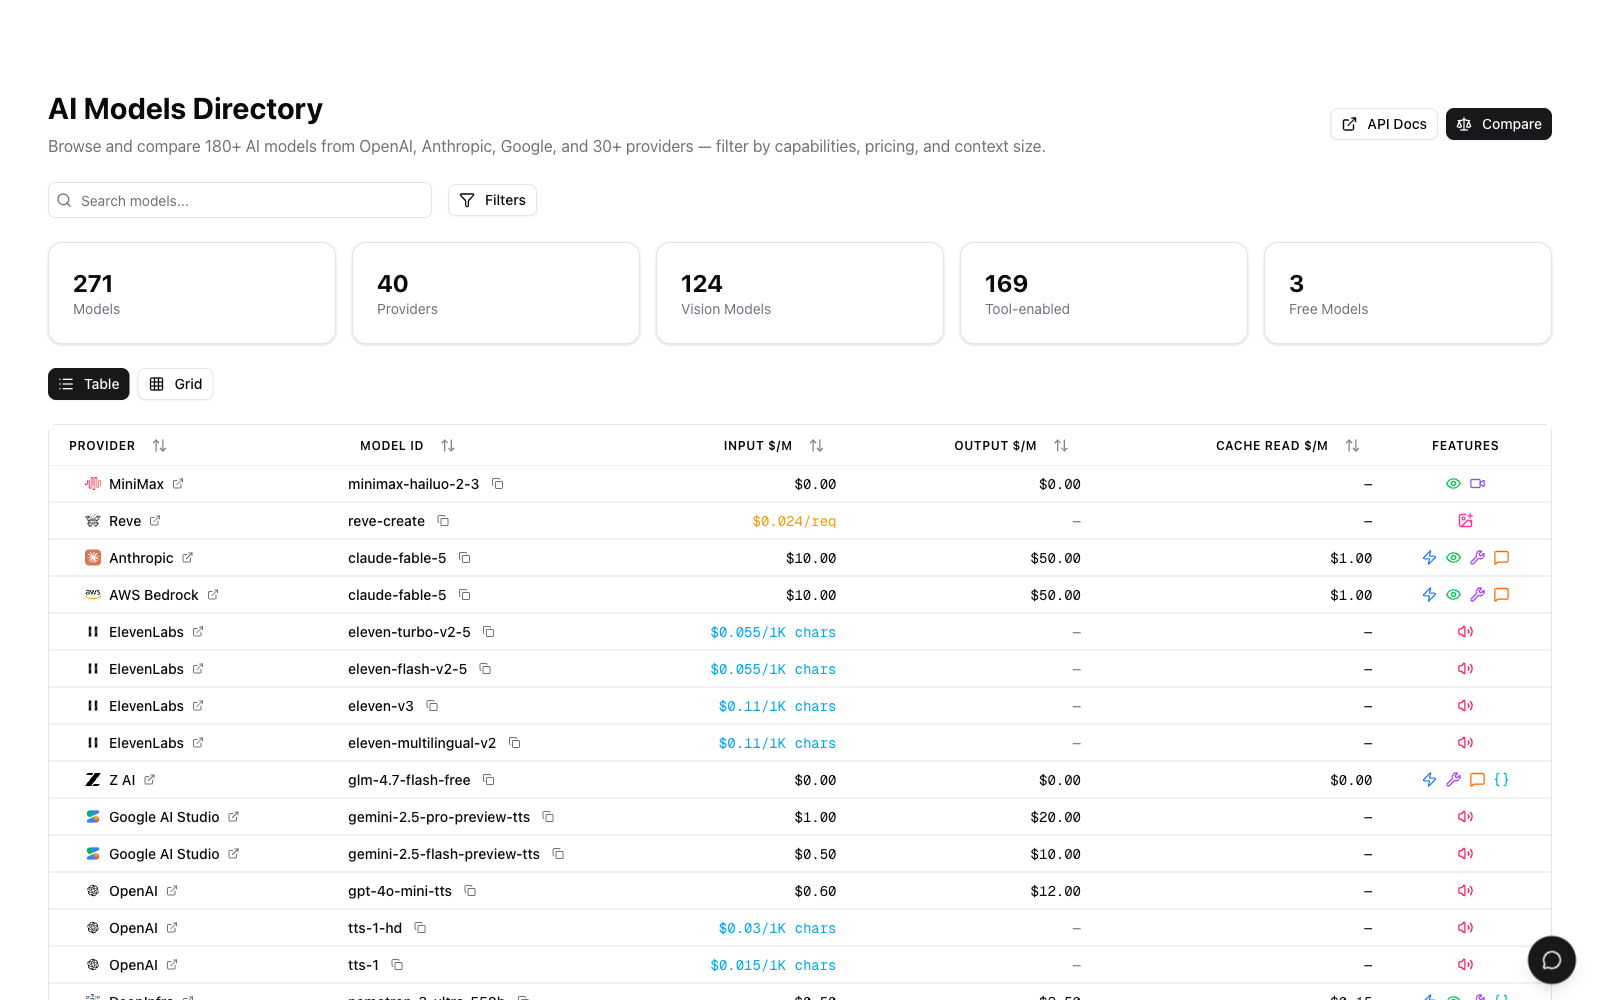1600x1000 pixels.
Task: Copy the reve-create model ID
Action: (443, 521)
